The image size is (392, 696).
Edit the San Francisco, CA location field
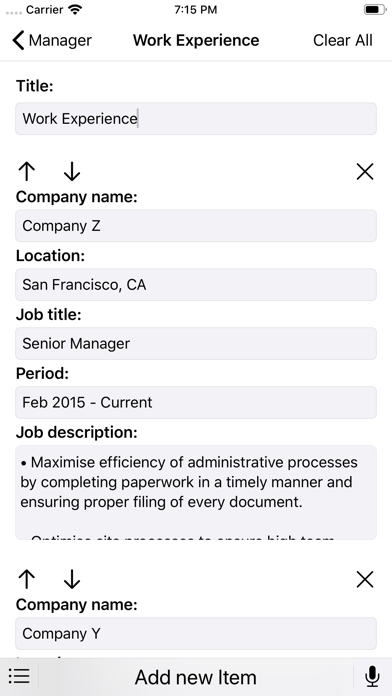(x=196, y=285)
